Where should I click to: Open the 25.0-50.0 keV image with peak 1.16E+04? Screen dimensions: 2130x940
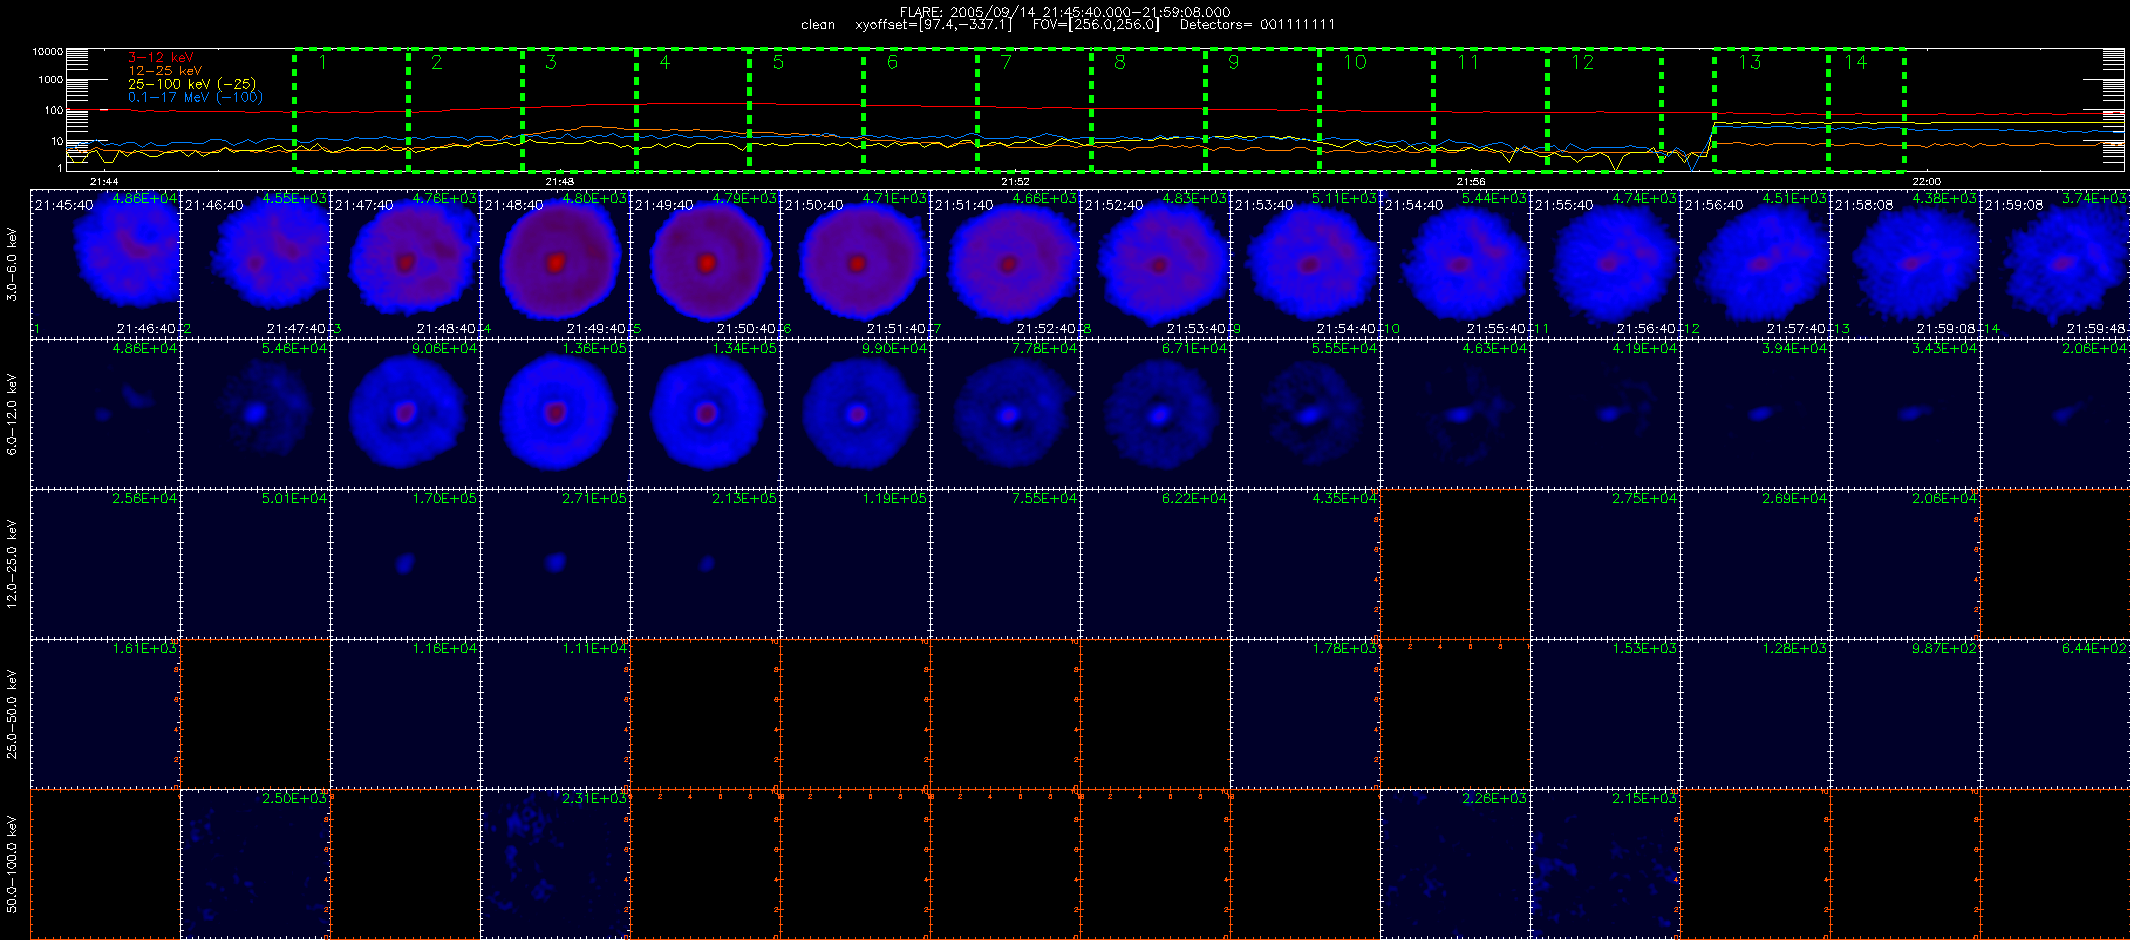click(x=406, y=714)
